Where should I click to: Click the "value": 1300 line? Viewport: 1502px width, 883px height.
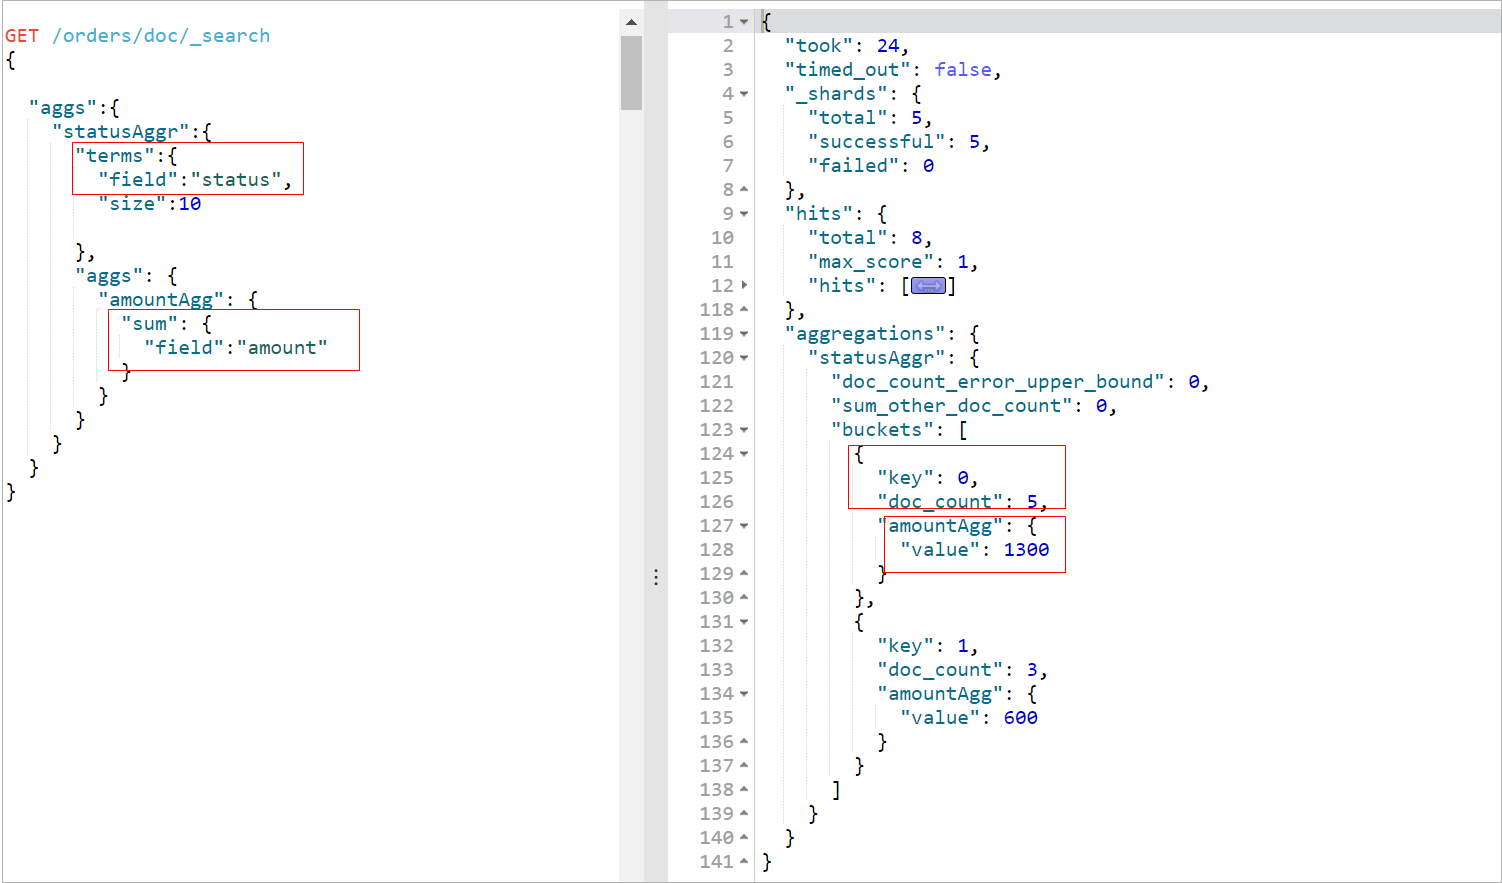974,550
